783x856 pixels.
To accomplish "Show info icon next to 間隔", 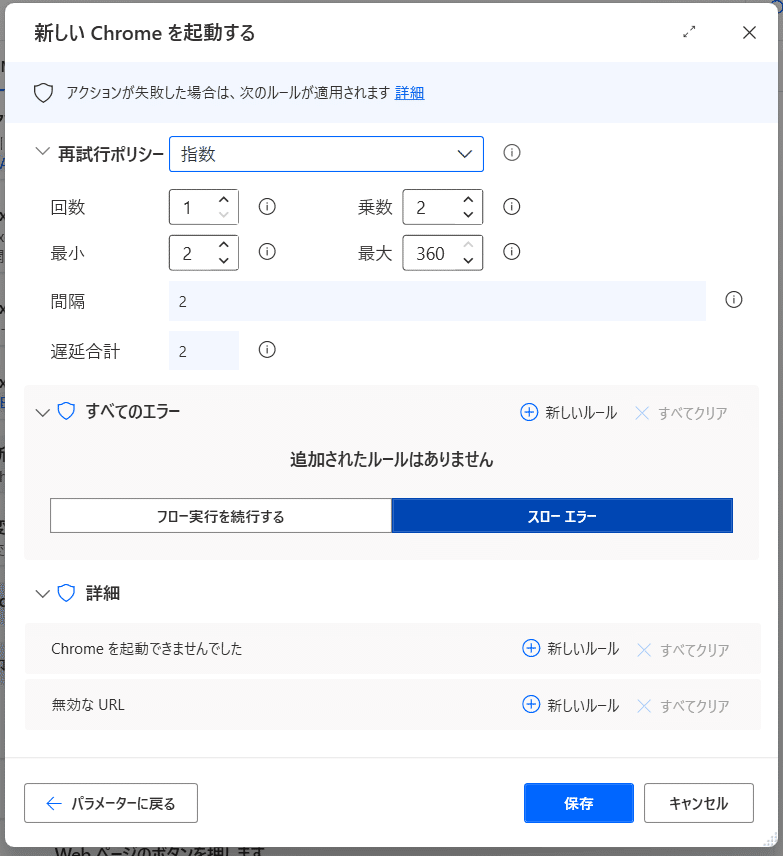I will pos(734,299).
